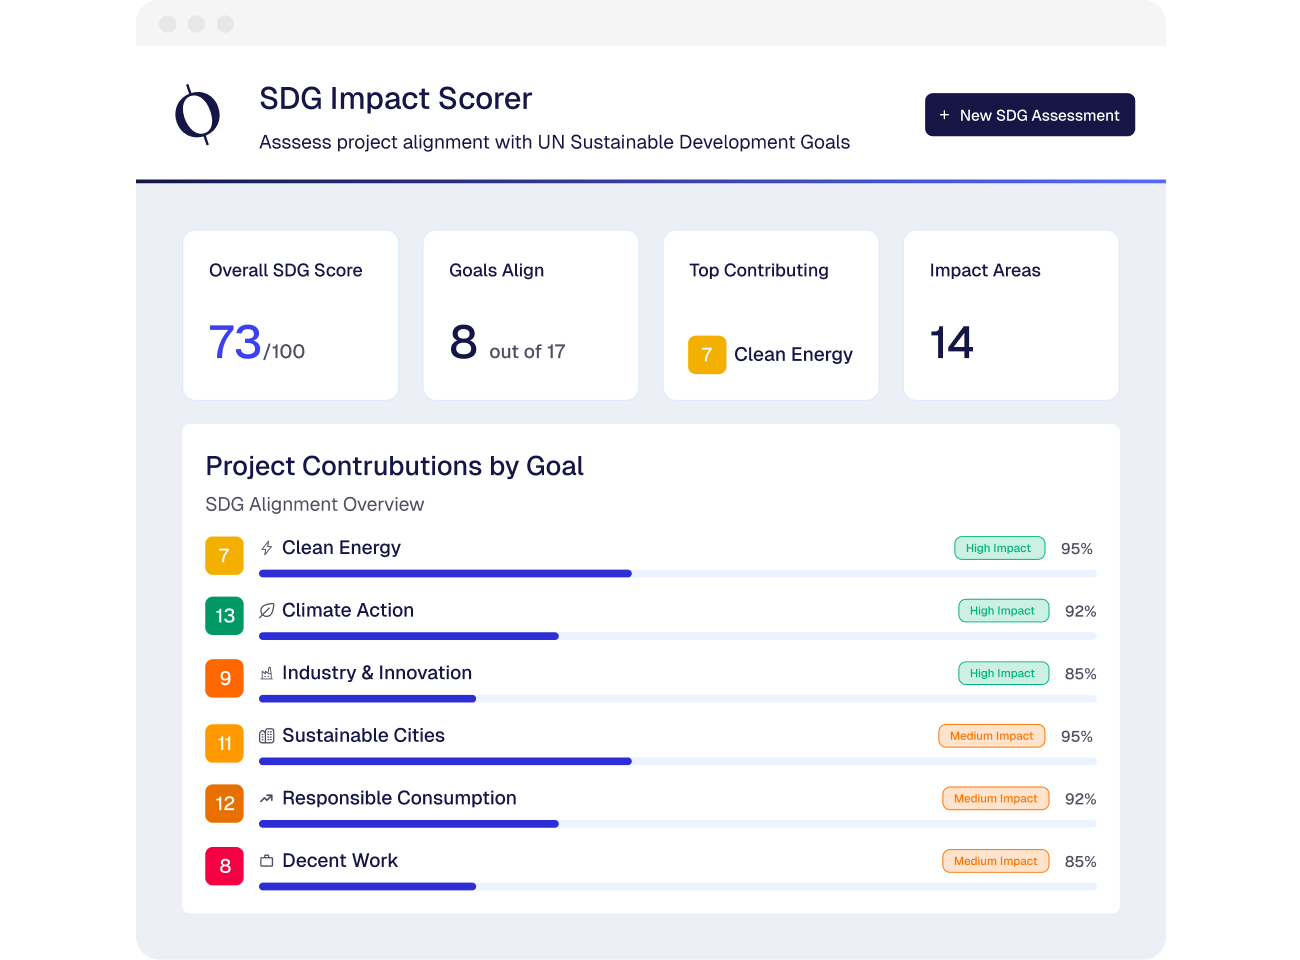Click the factory icon beside Industry & Innovation
1300x960 pixels.
[266, 674]
